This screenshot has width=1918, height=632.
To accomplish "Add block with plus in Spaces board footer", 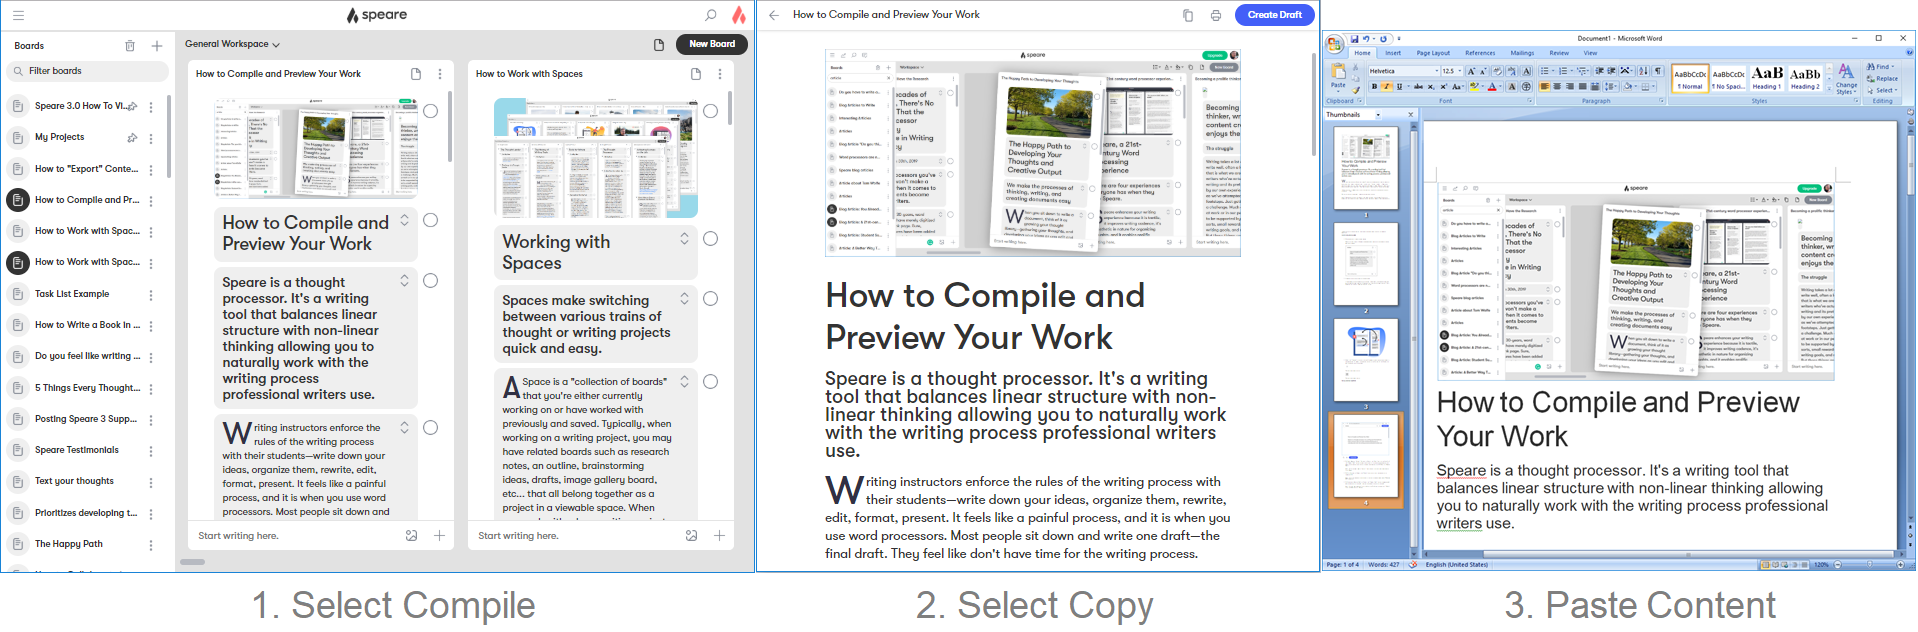I will click(x=719, y=536).
